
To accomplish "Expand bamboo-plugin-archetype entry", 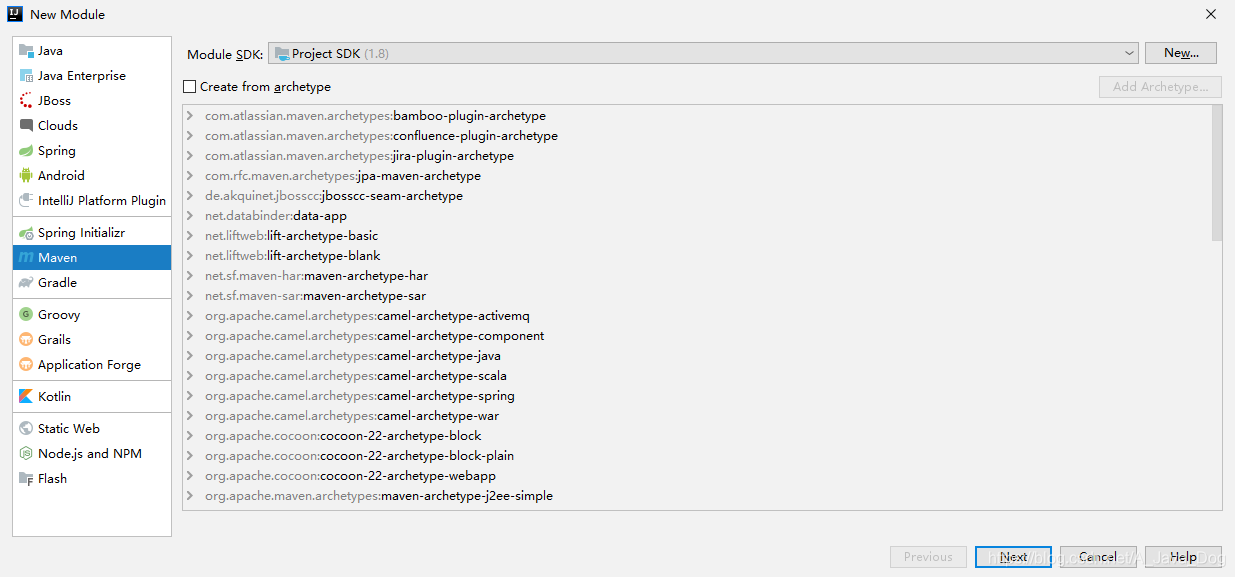I will click(190, 116).
